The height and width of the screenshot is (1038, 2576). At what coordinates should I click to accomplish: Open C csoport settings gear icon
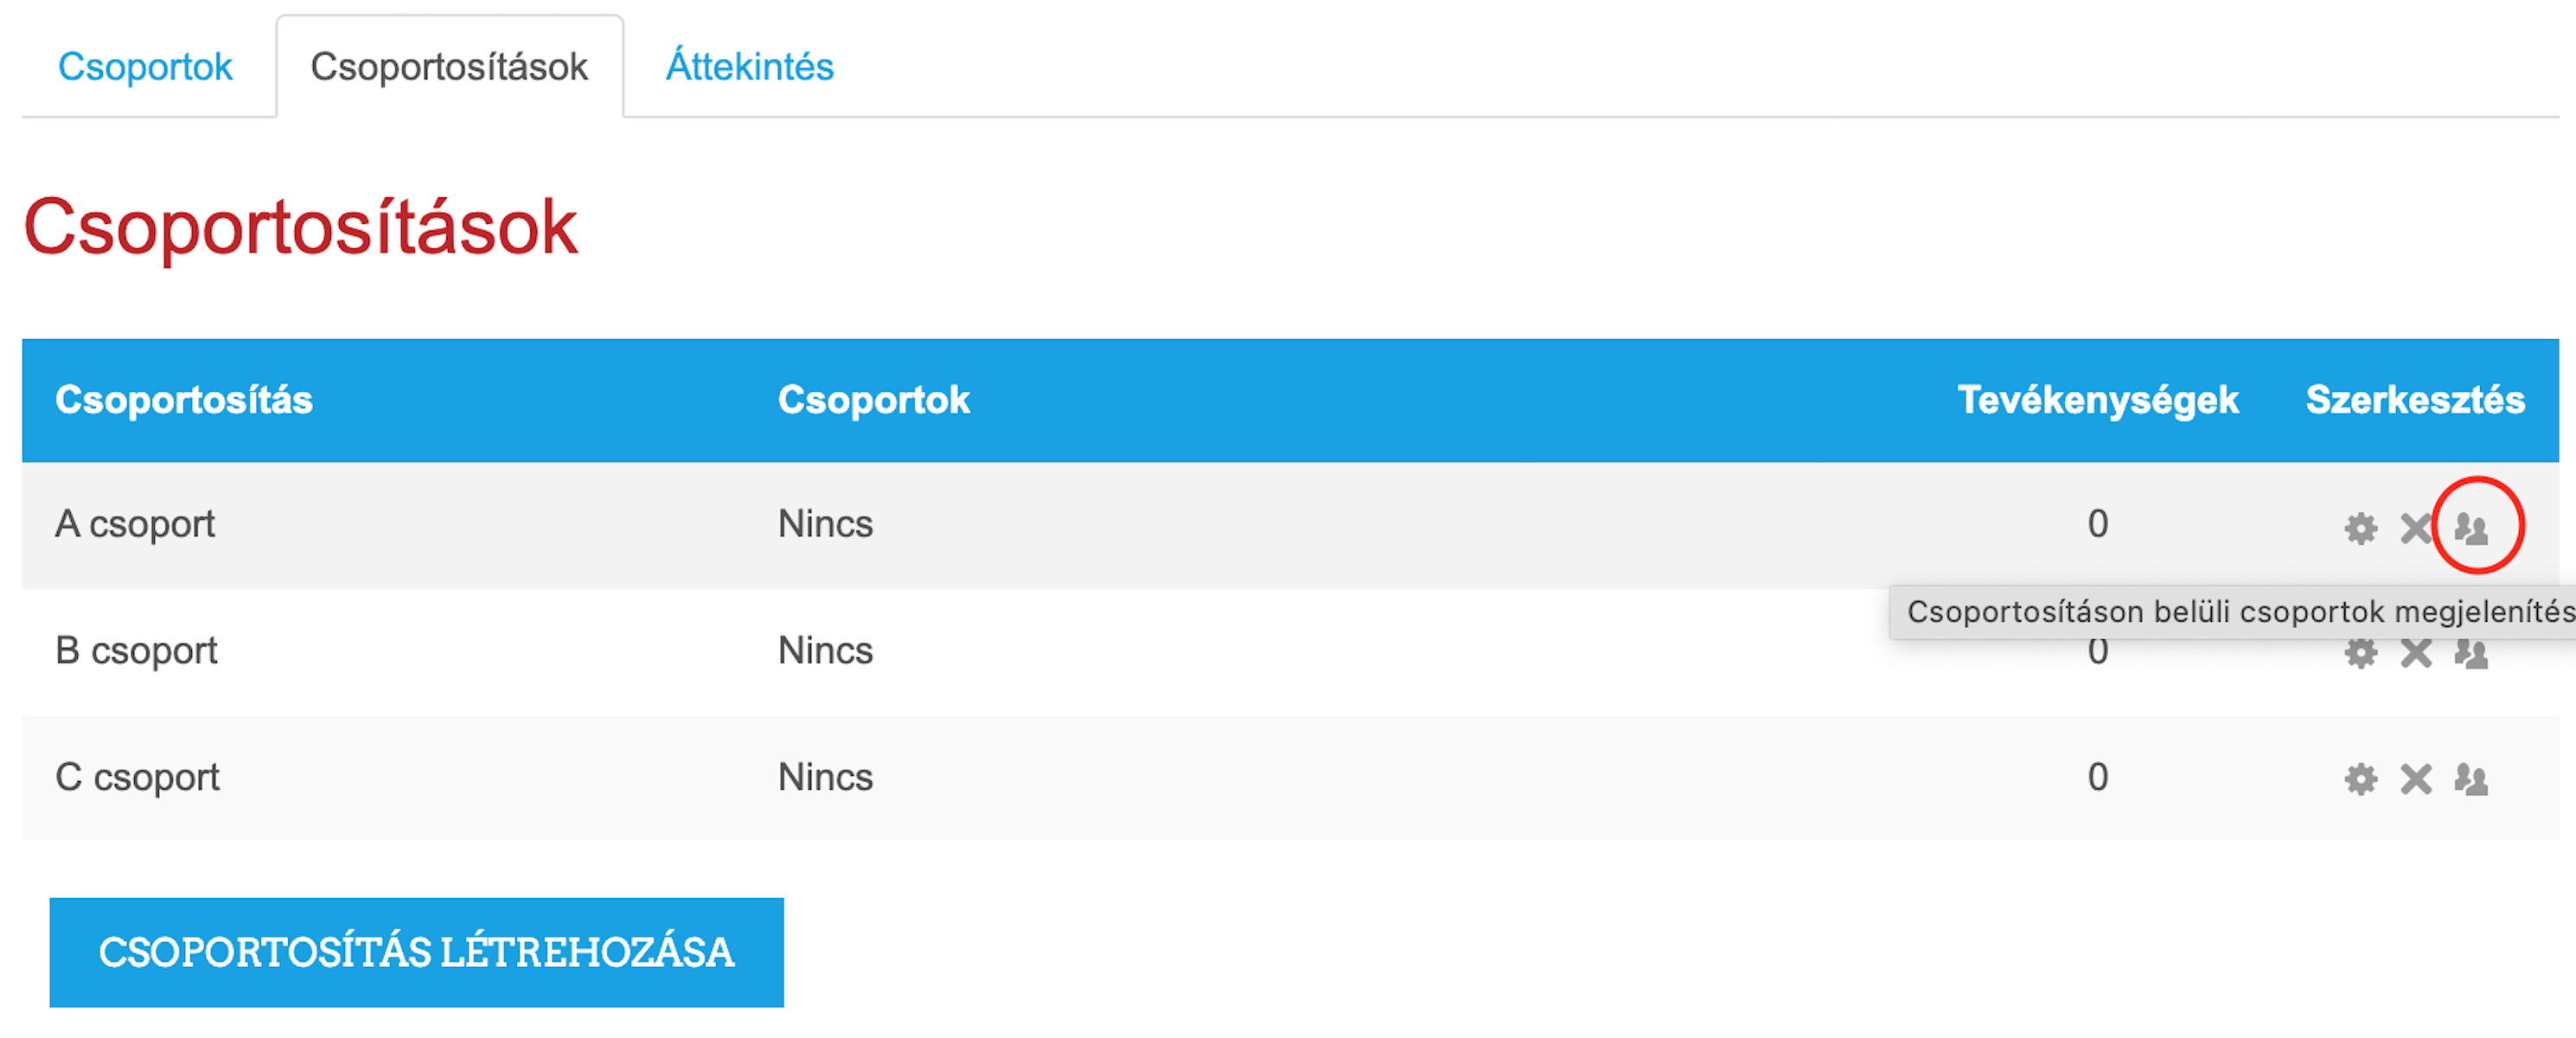pyautogui.click(x=2360, y=779)
